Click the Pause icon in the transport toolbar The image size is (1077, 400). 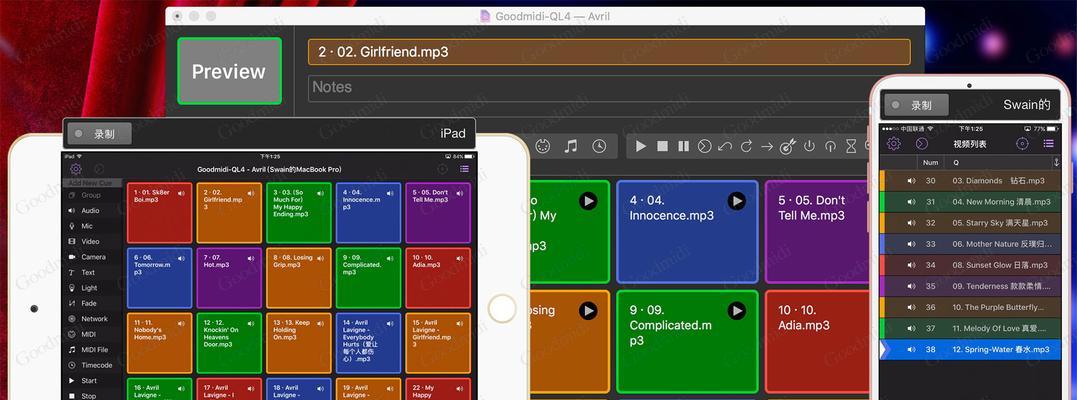[683, 146]
